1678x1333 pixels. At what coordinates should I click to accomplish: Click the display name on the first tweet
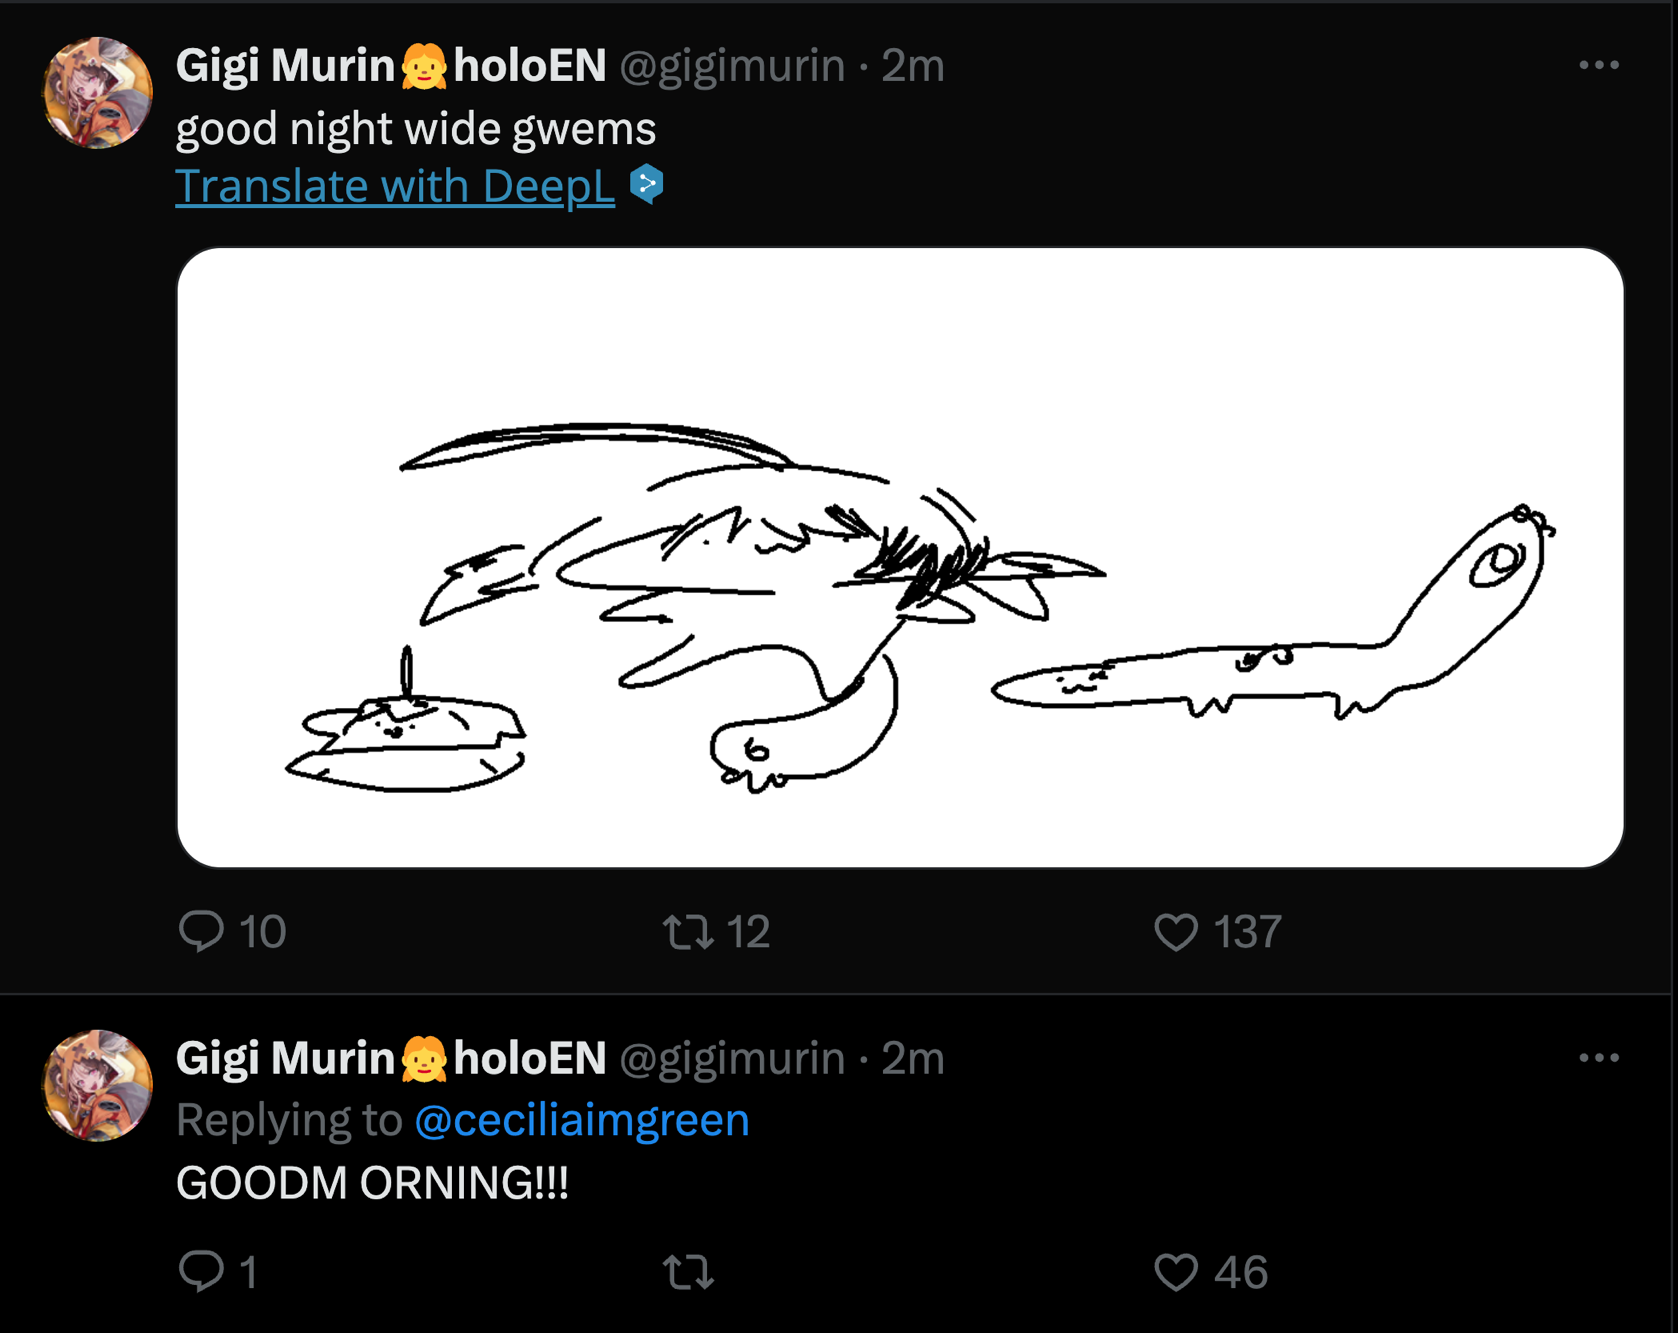pyautogui.click(x=391, y=66)
